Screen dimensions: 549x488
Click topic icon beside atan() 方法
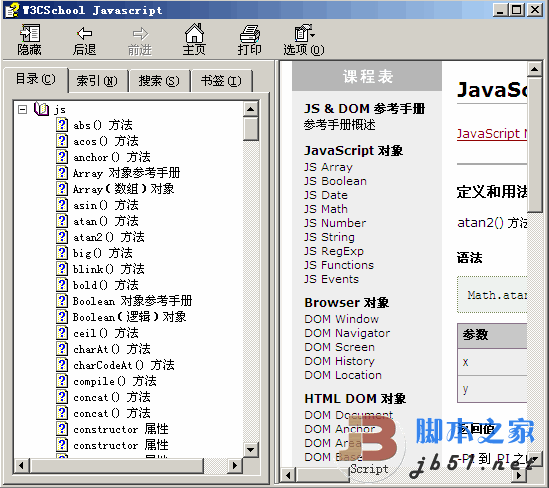(62, 221)
